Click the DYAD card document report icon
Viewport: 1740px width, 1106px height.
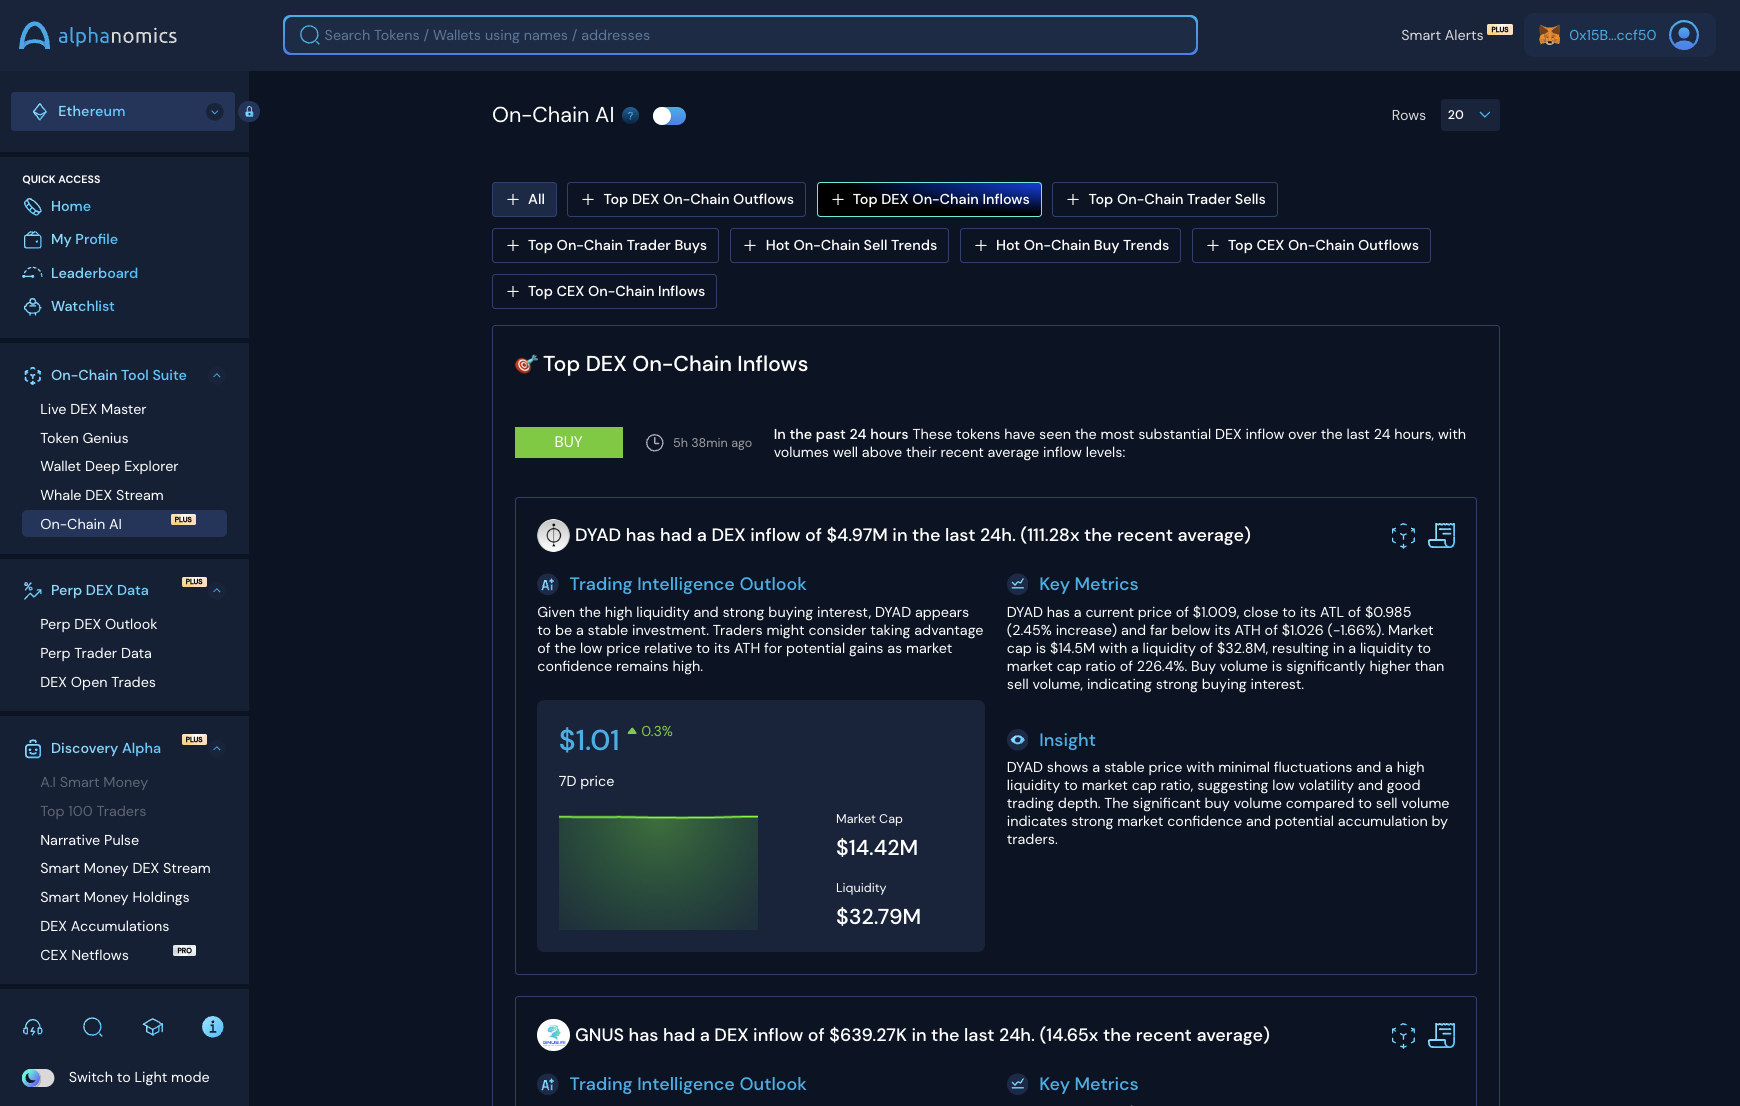coord(1441,536)
